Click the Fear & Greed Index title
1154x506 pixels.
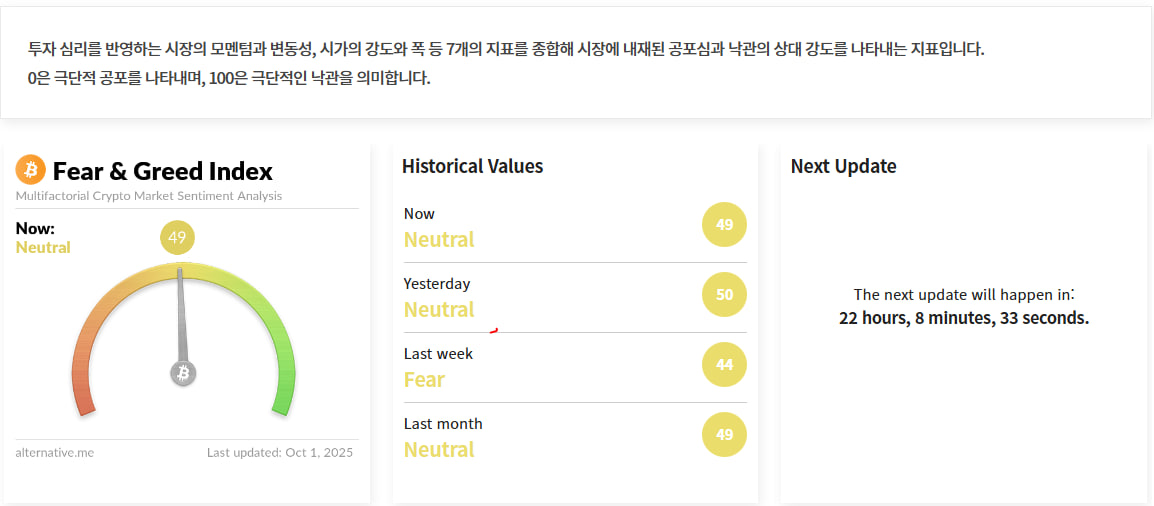[162, 171]
